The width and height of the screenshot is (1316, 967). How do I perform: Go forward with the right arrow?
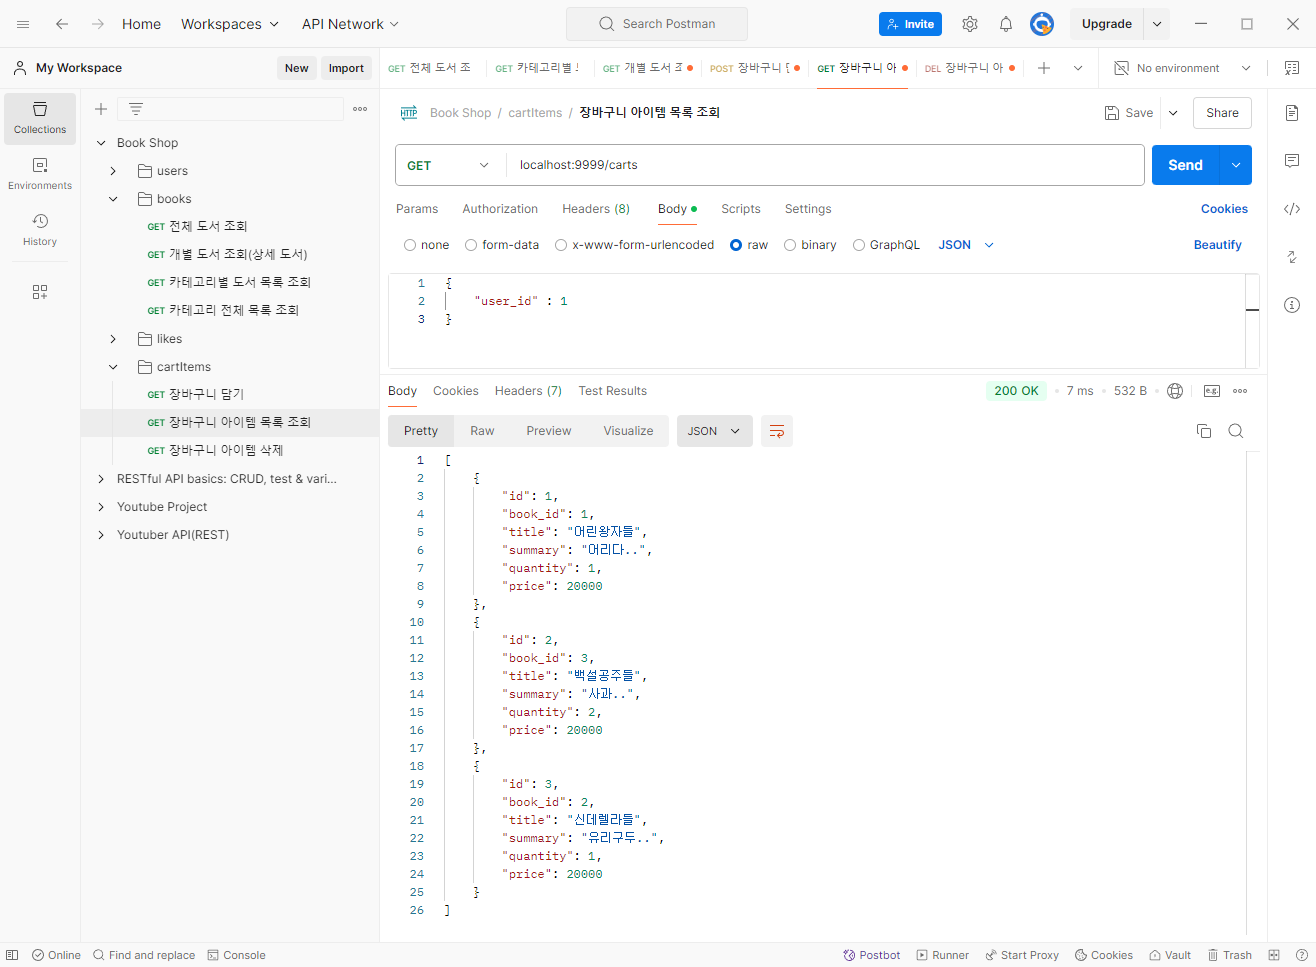[98, 24]
